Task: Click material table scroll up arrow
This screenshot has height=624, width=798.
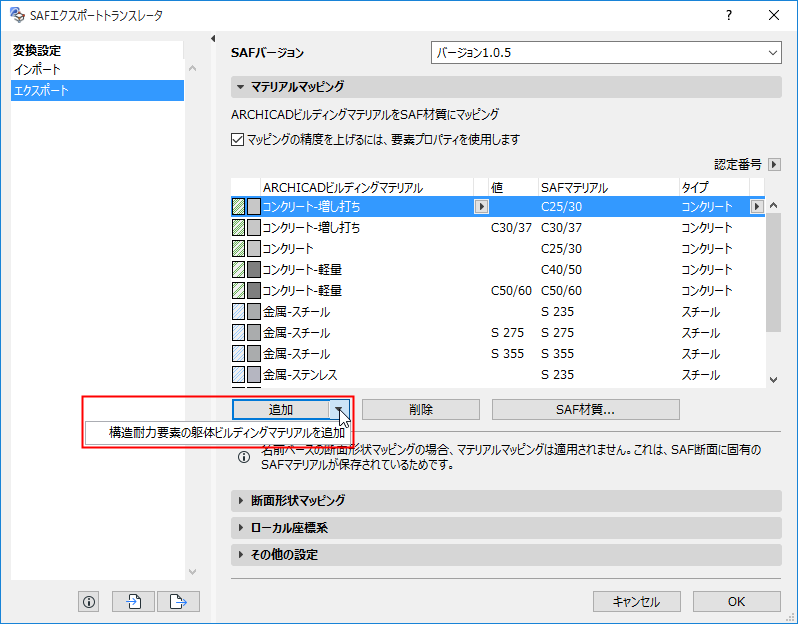Action: click(x=774, y=205)
